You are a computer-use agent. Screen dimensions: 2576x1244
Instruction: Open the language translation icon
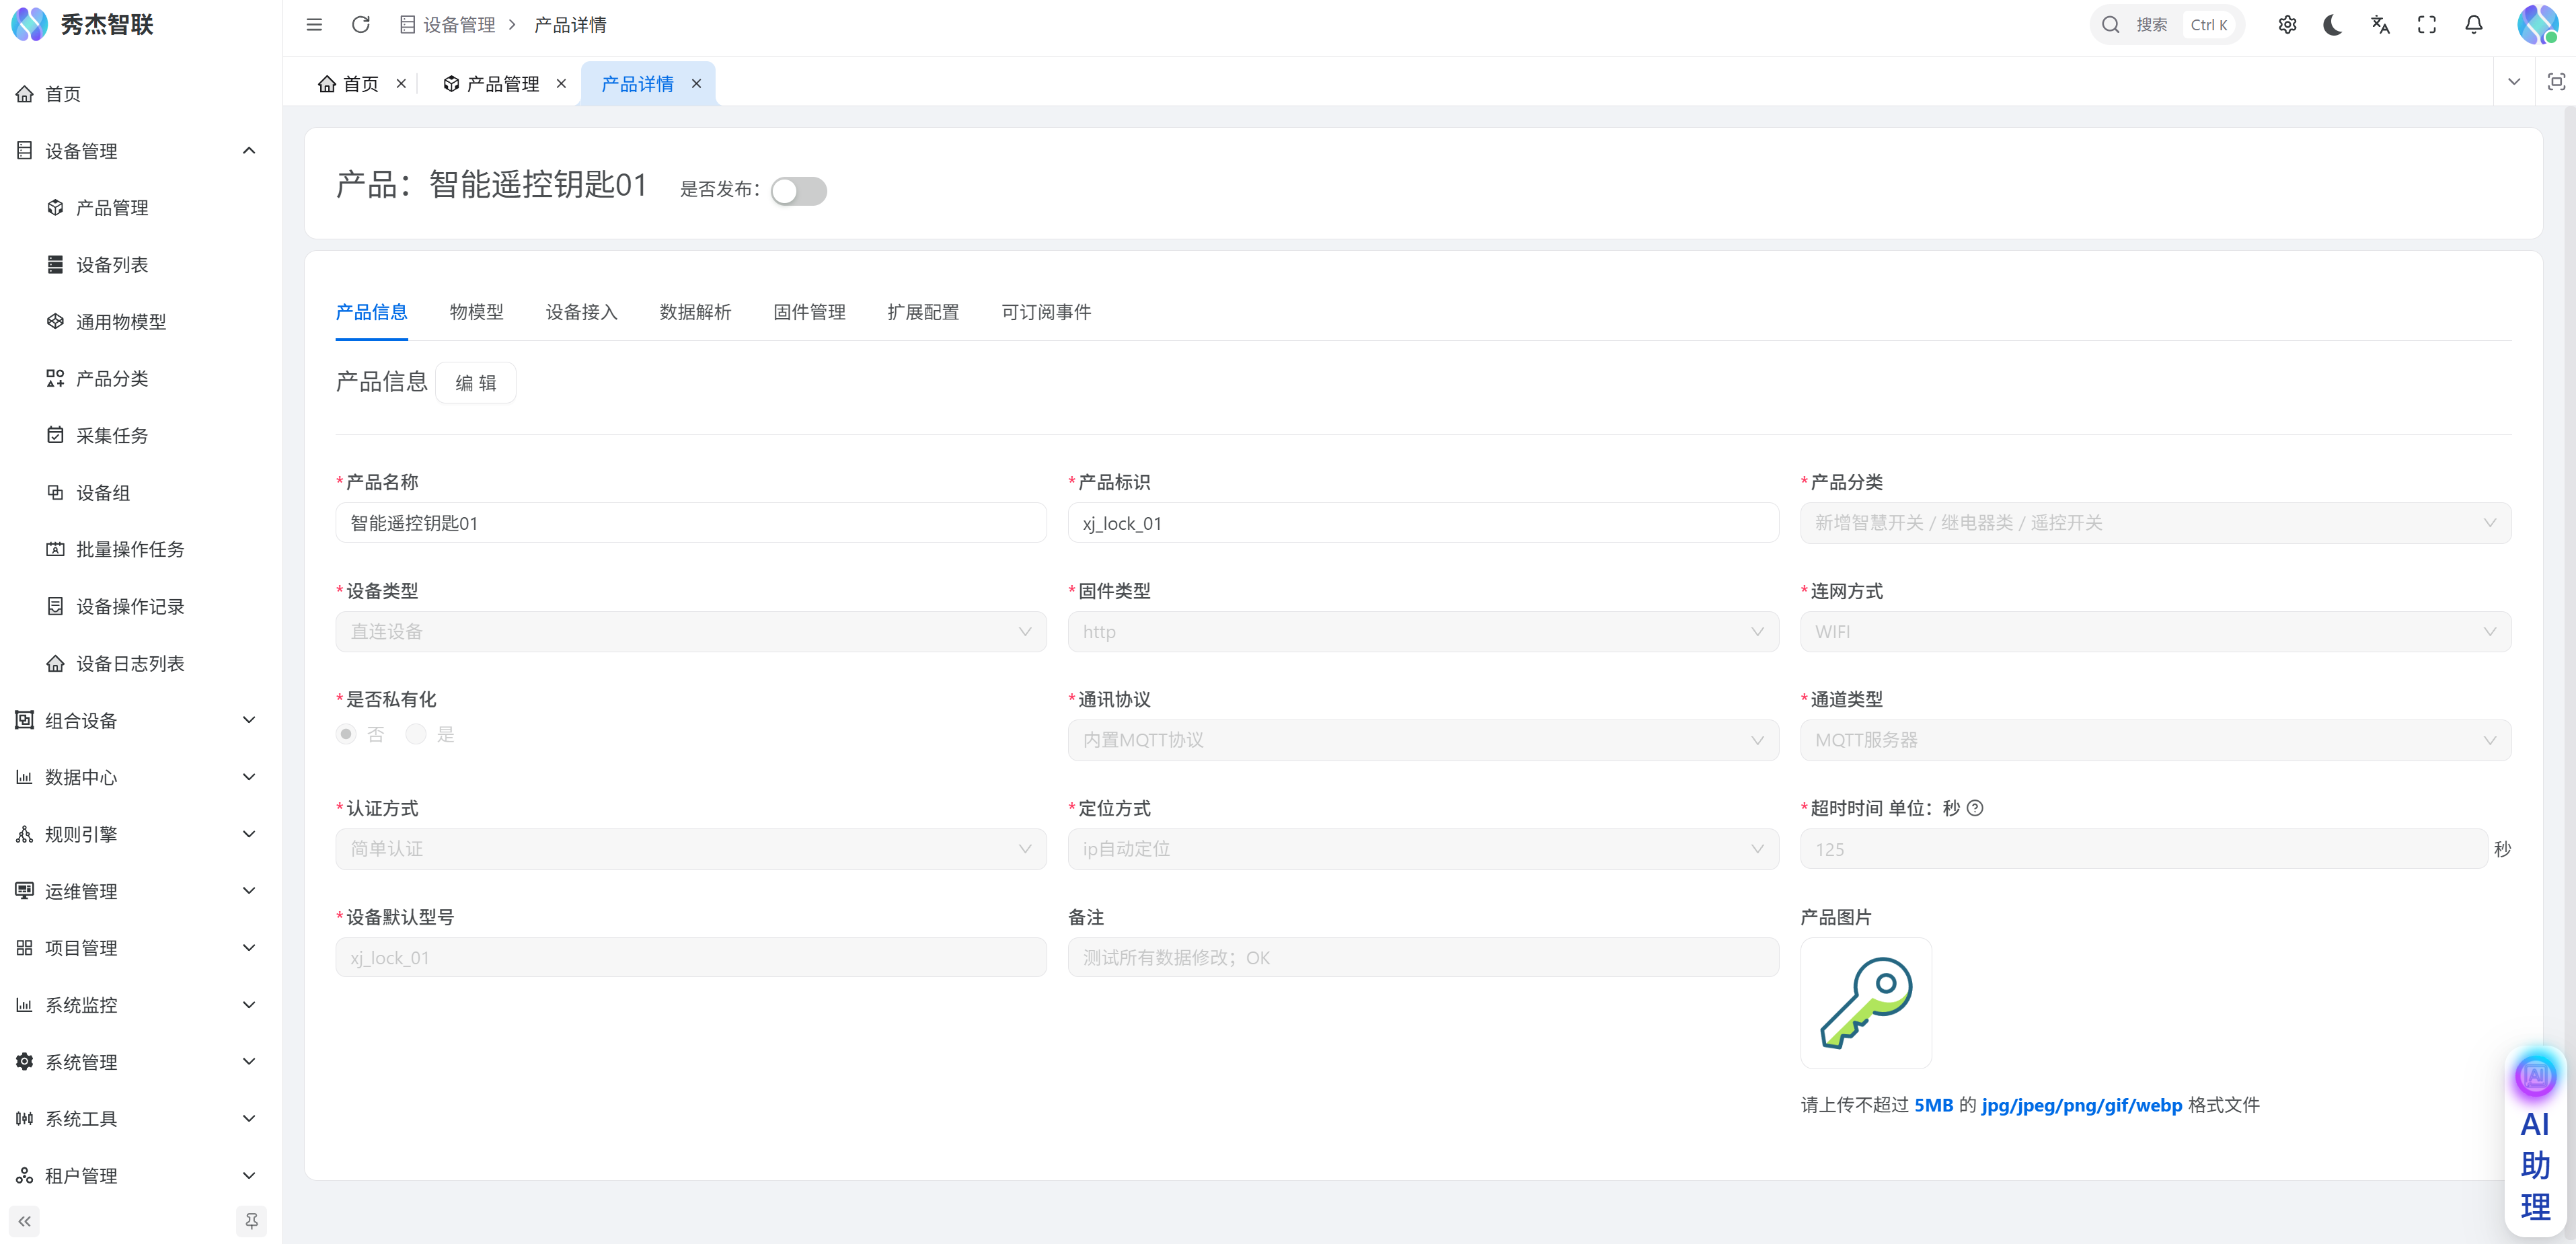[x=2380, y=25]
